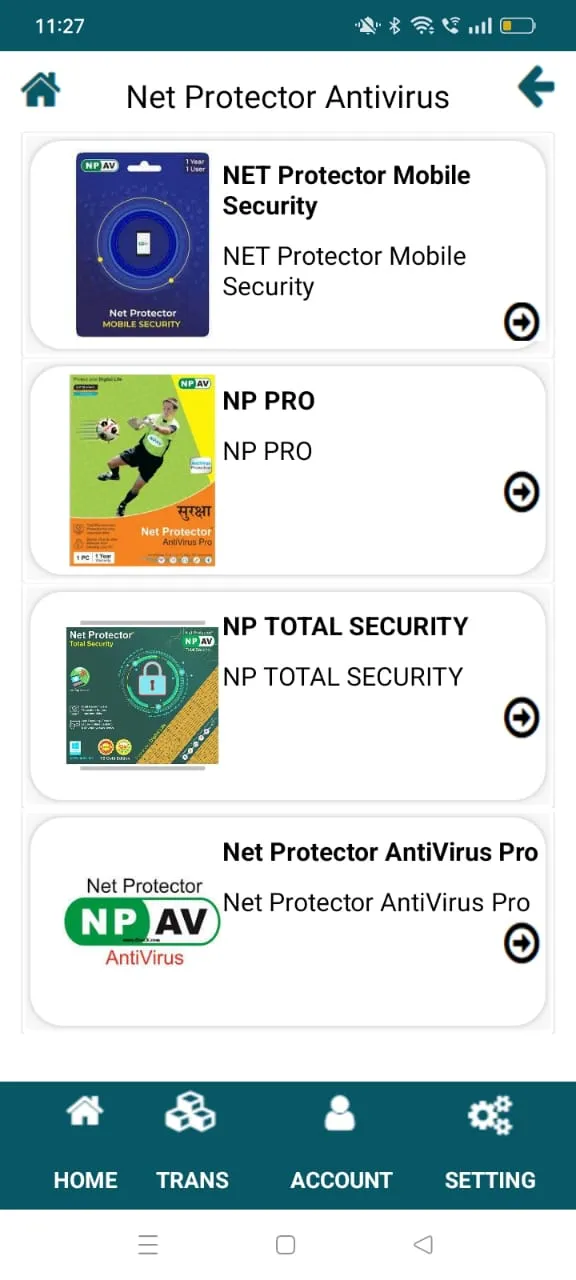Image resolution: width=576 pixels, height=1280 pixels.
Task: Open the SETTING gears icon
Action: point(490,1113)
